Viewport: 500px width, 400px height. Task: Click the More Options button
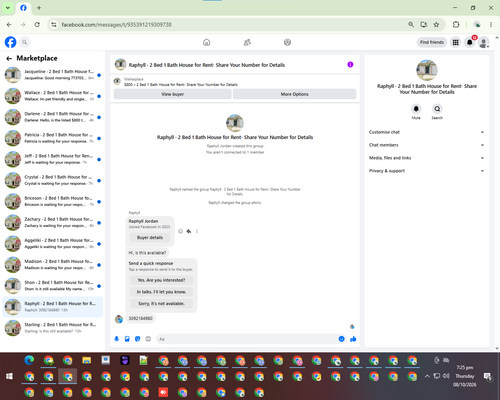(x=294, y=94)
